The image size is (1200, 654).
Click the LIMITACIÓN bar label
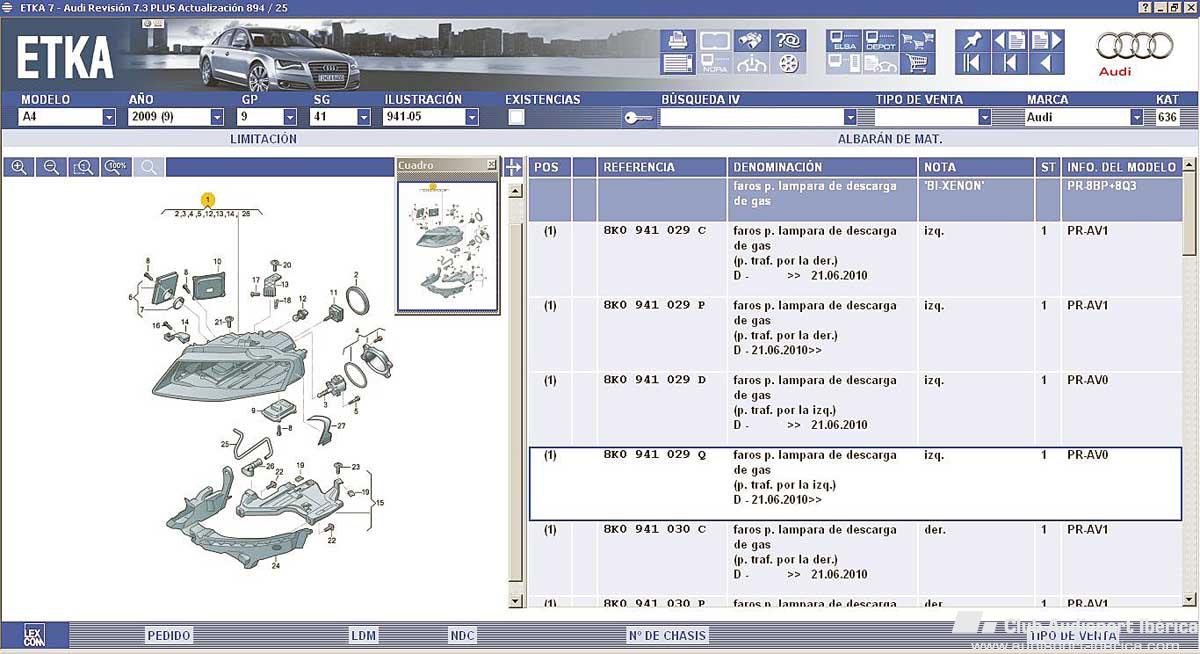point(264,139)
